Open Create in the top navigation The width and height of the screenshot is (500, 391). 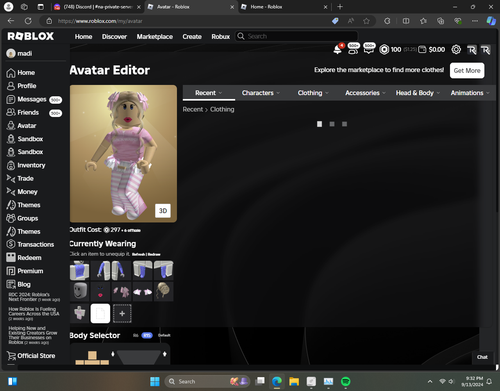coord(192,37)
